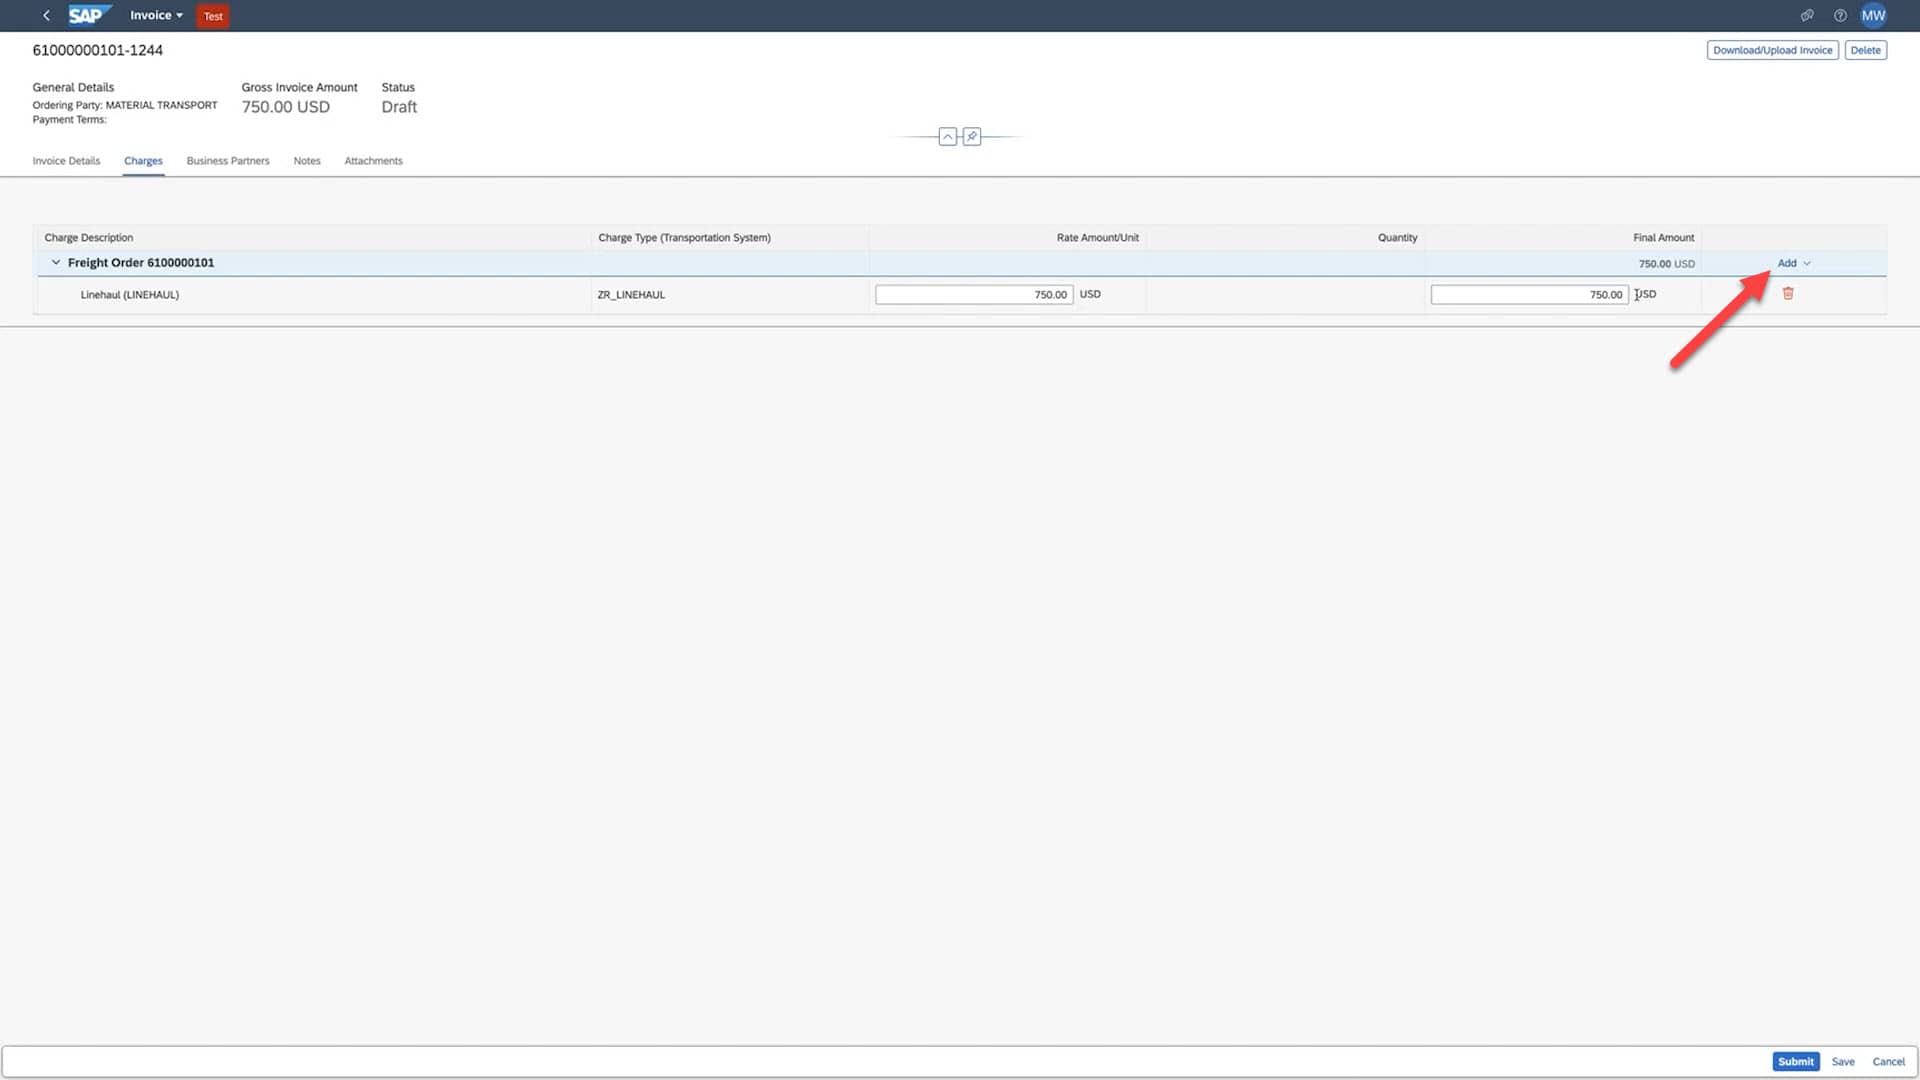Open the notifications megaphone icon
The image size is (1920, 1080).
(x=1807, y=15)
